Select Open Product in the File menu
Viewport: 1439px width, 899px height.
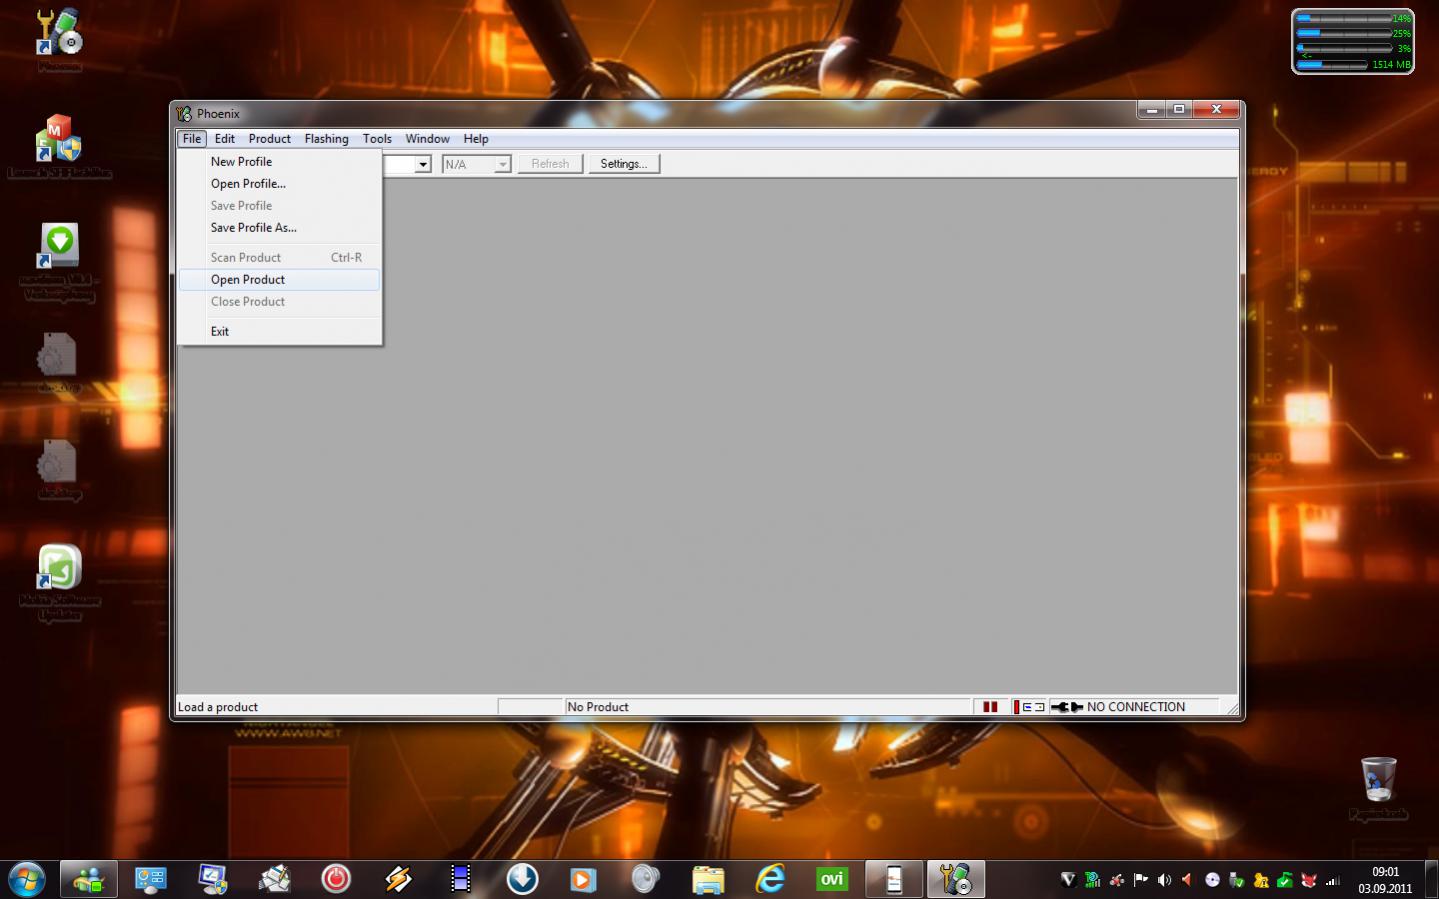(279, 280)
